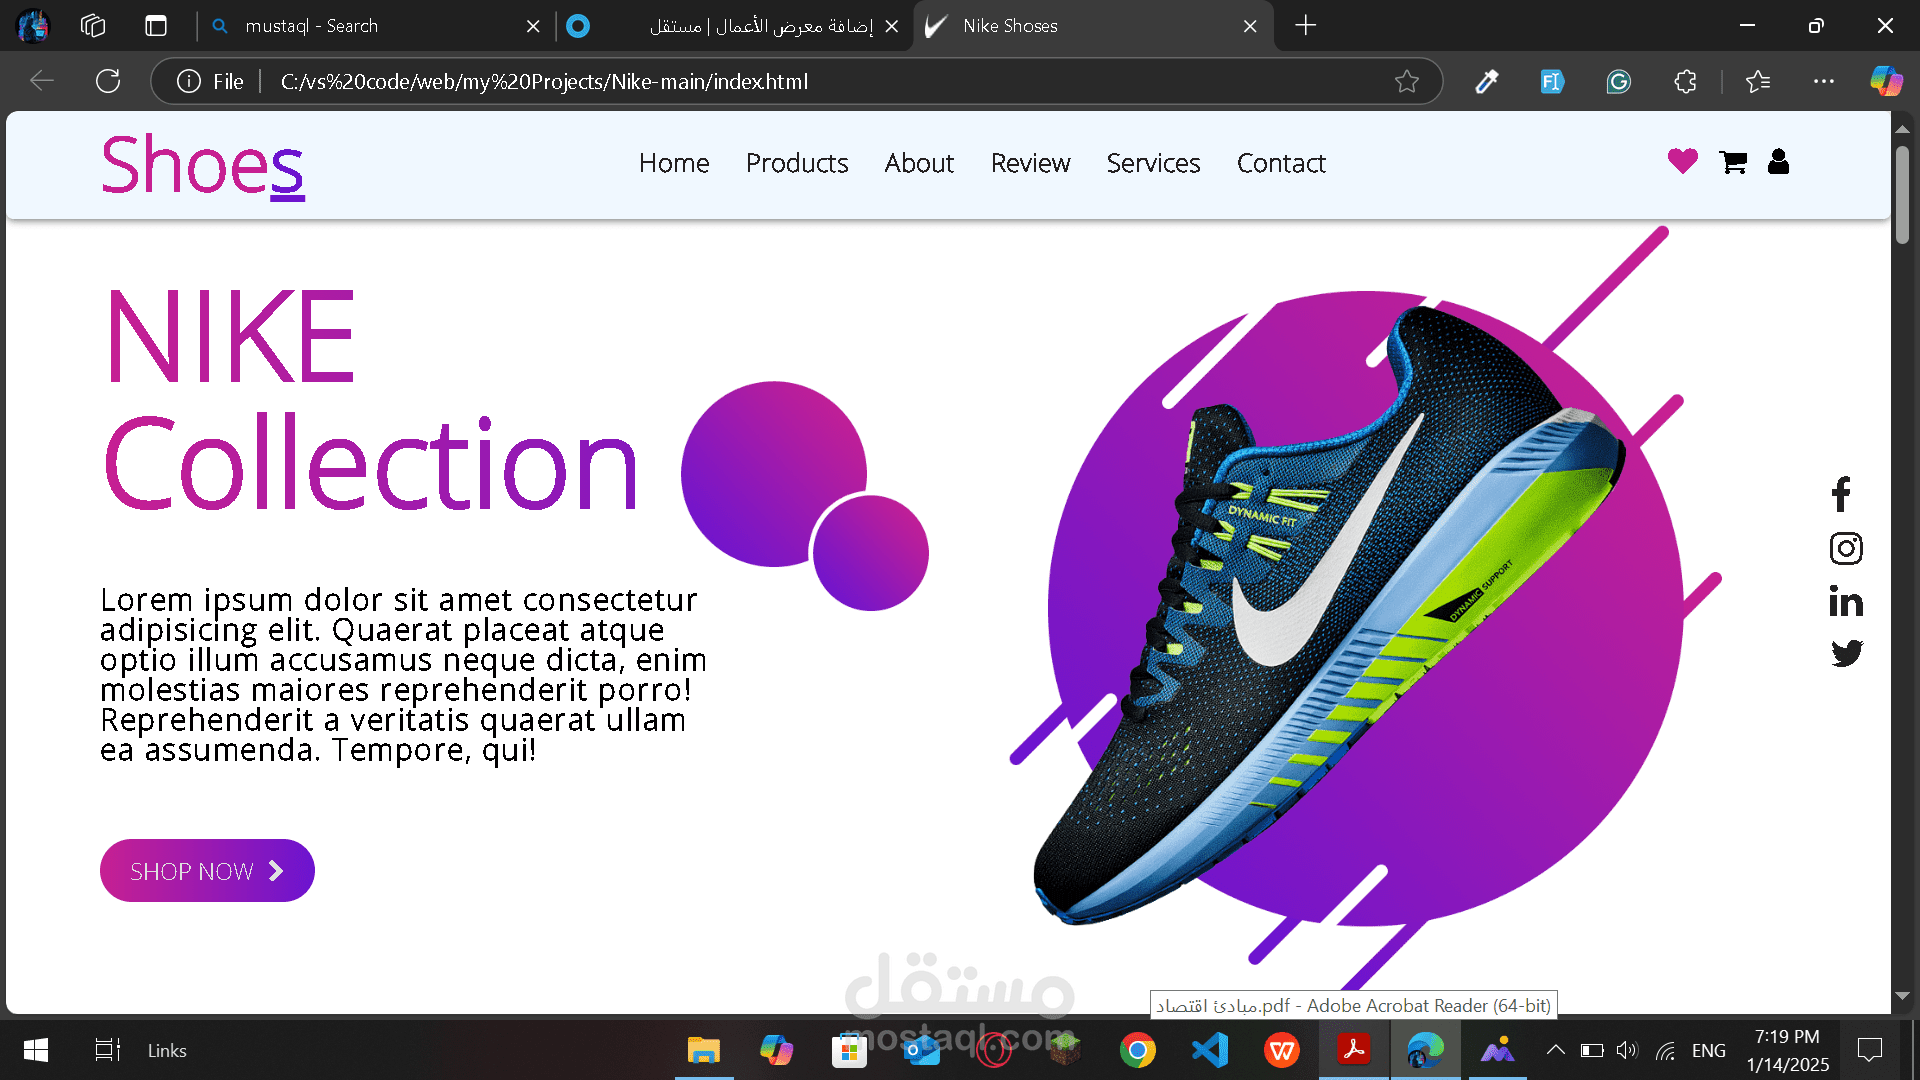Open the LinkedIn social icon
This screenshot has width=1920, height=1080.
tap(1846, 601)
